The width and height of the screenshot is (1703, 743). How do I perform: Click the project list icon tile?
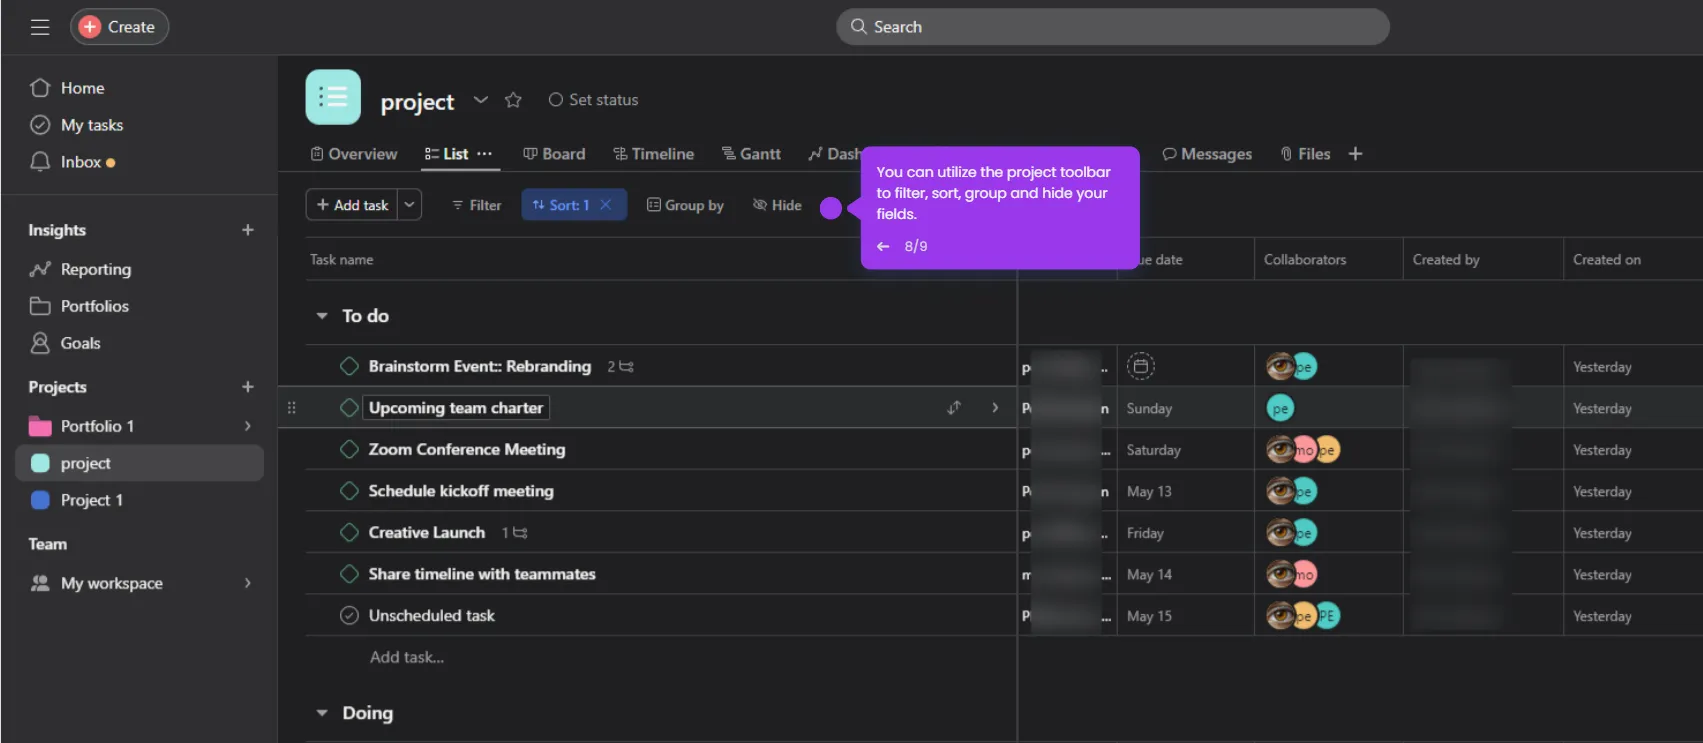click(x=333, y=97)
